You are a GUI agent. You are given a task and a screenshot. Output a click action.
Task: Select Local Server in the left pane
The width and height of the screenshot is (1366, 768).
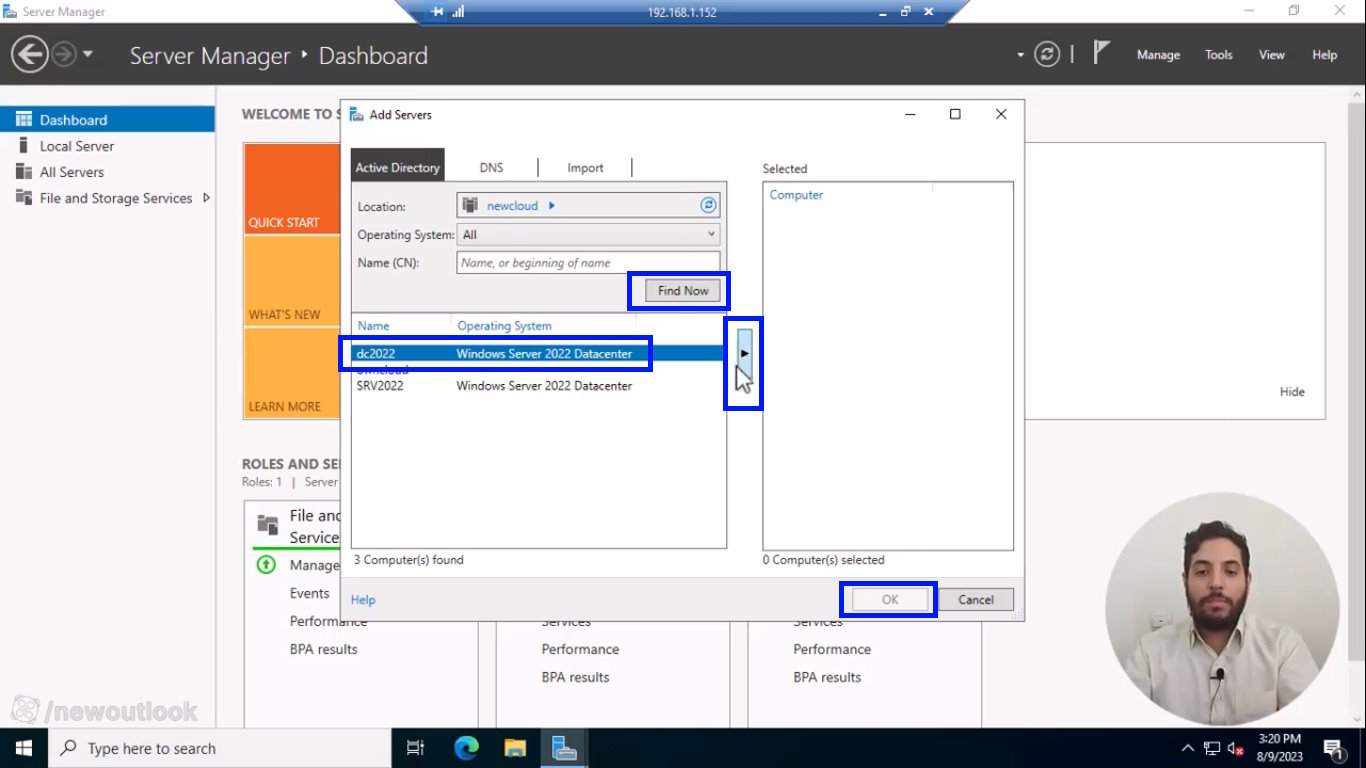click(x=107, y=146)
